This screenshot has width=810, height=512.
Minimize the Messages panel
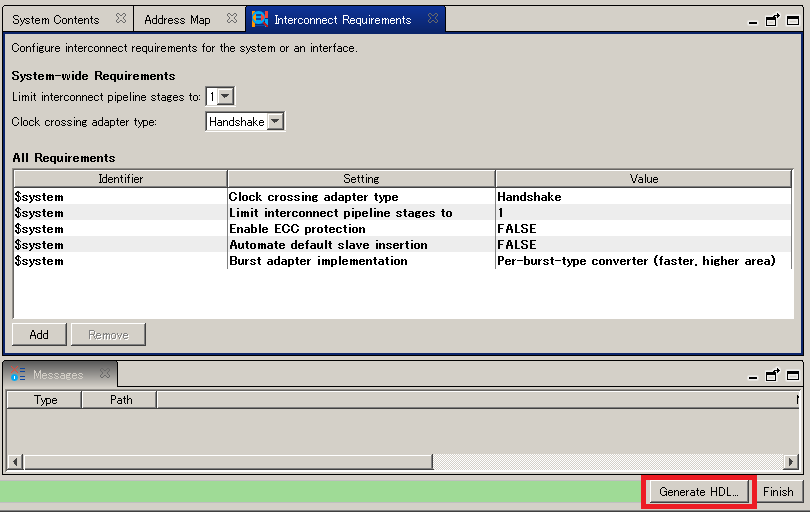(753, 375)
